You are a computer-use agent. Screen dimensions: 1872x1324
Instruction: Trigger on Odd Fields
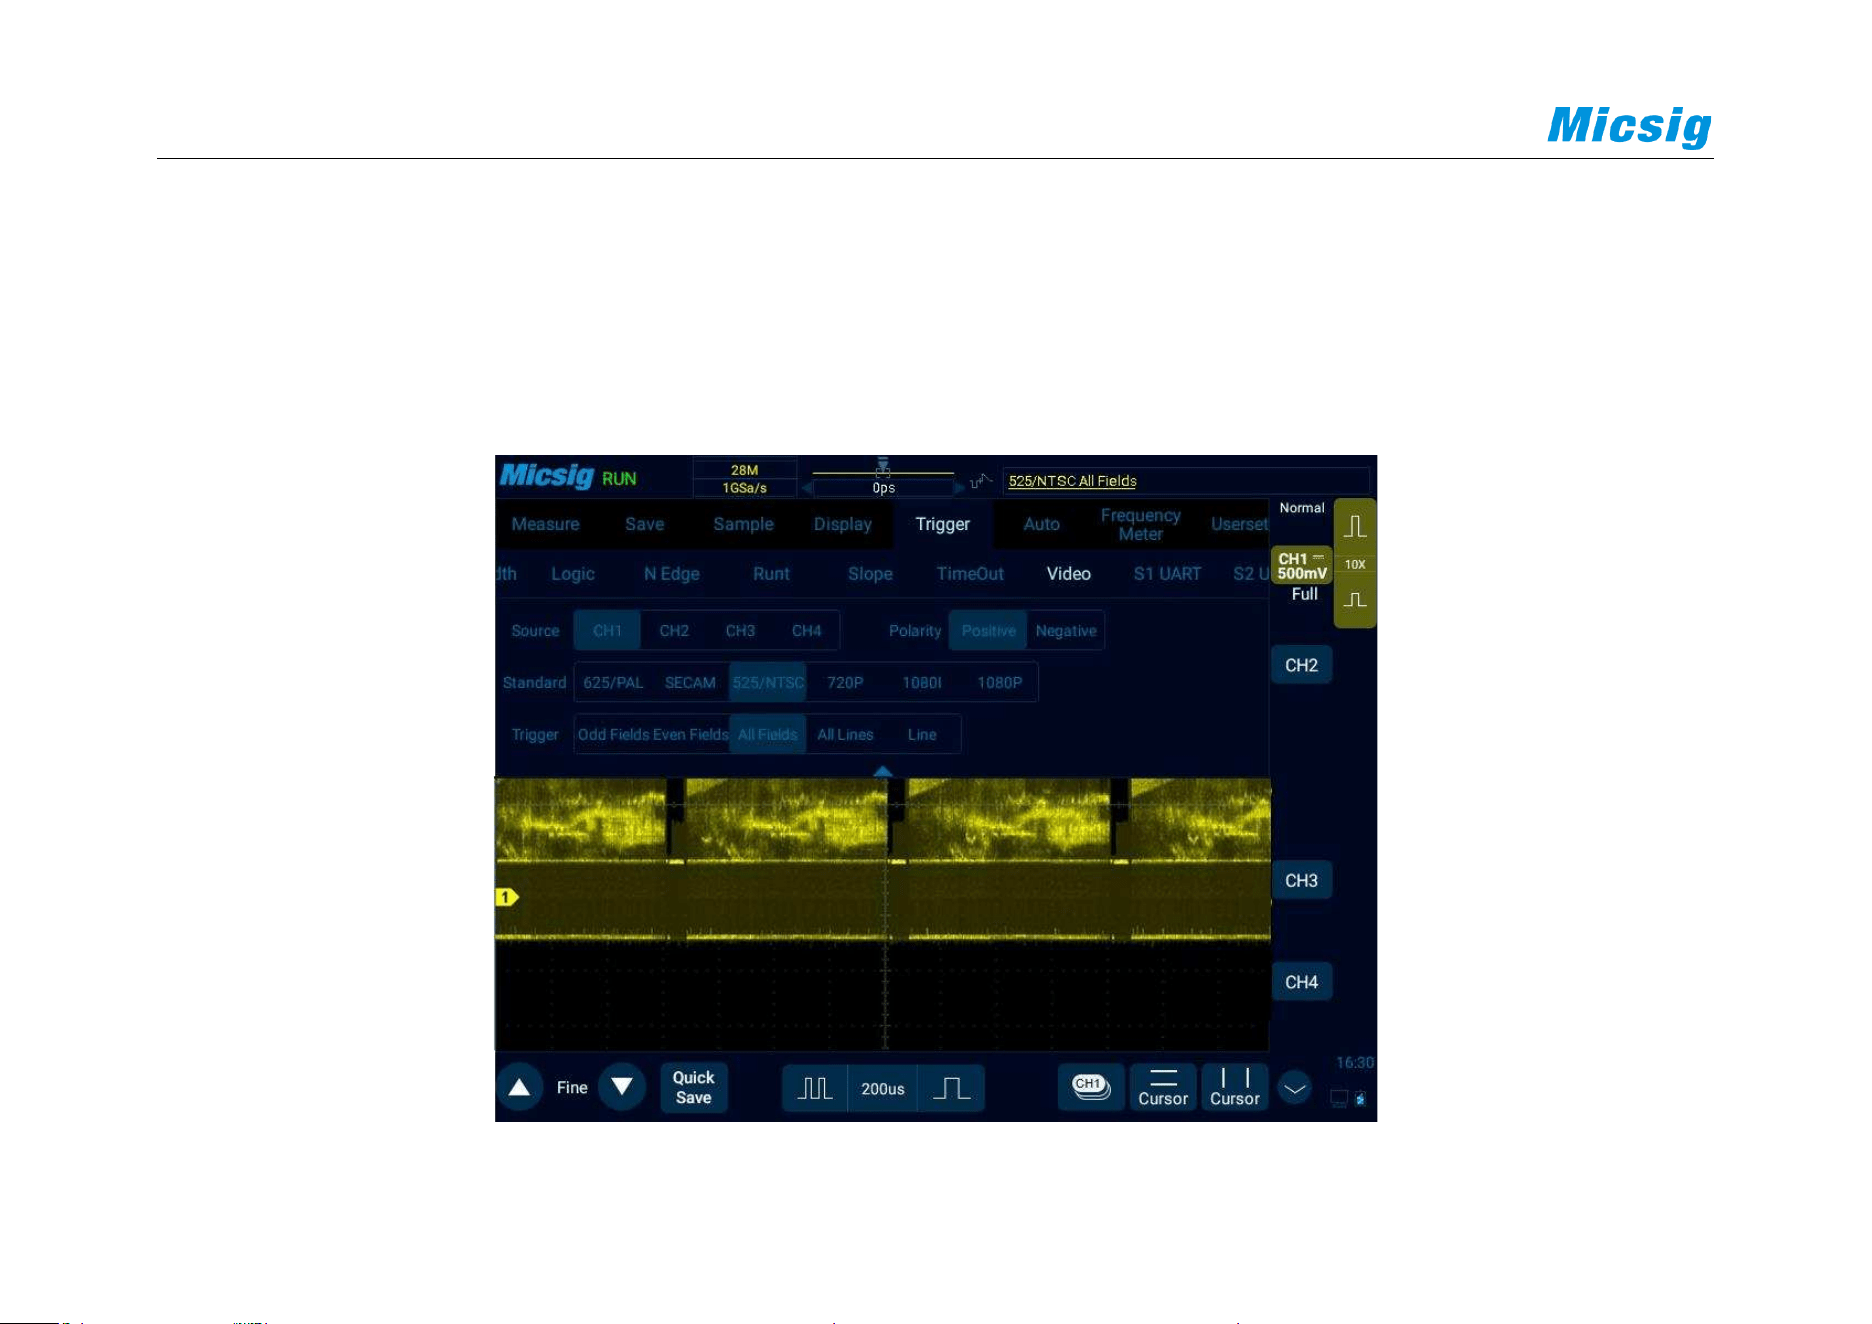(614, 735)
